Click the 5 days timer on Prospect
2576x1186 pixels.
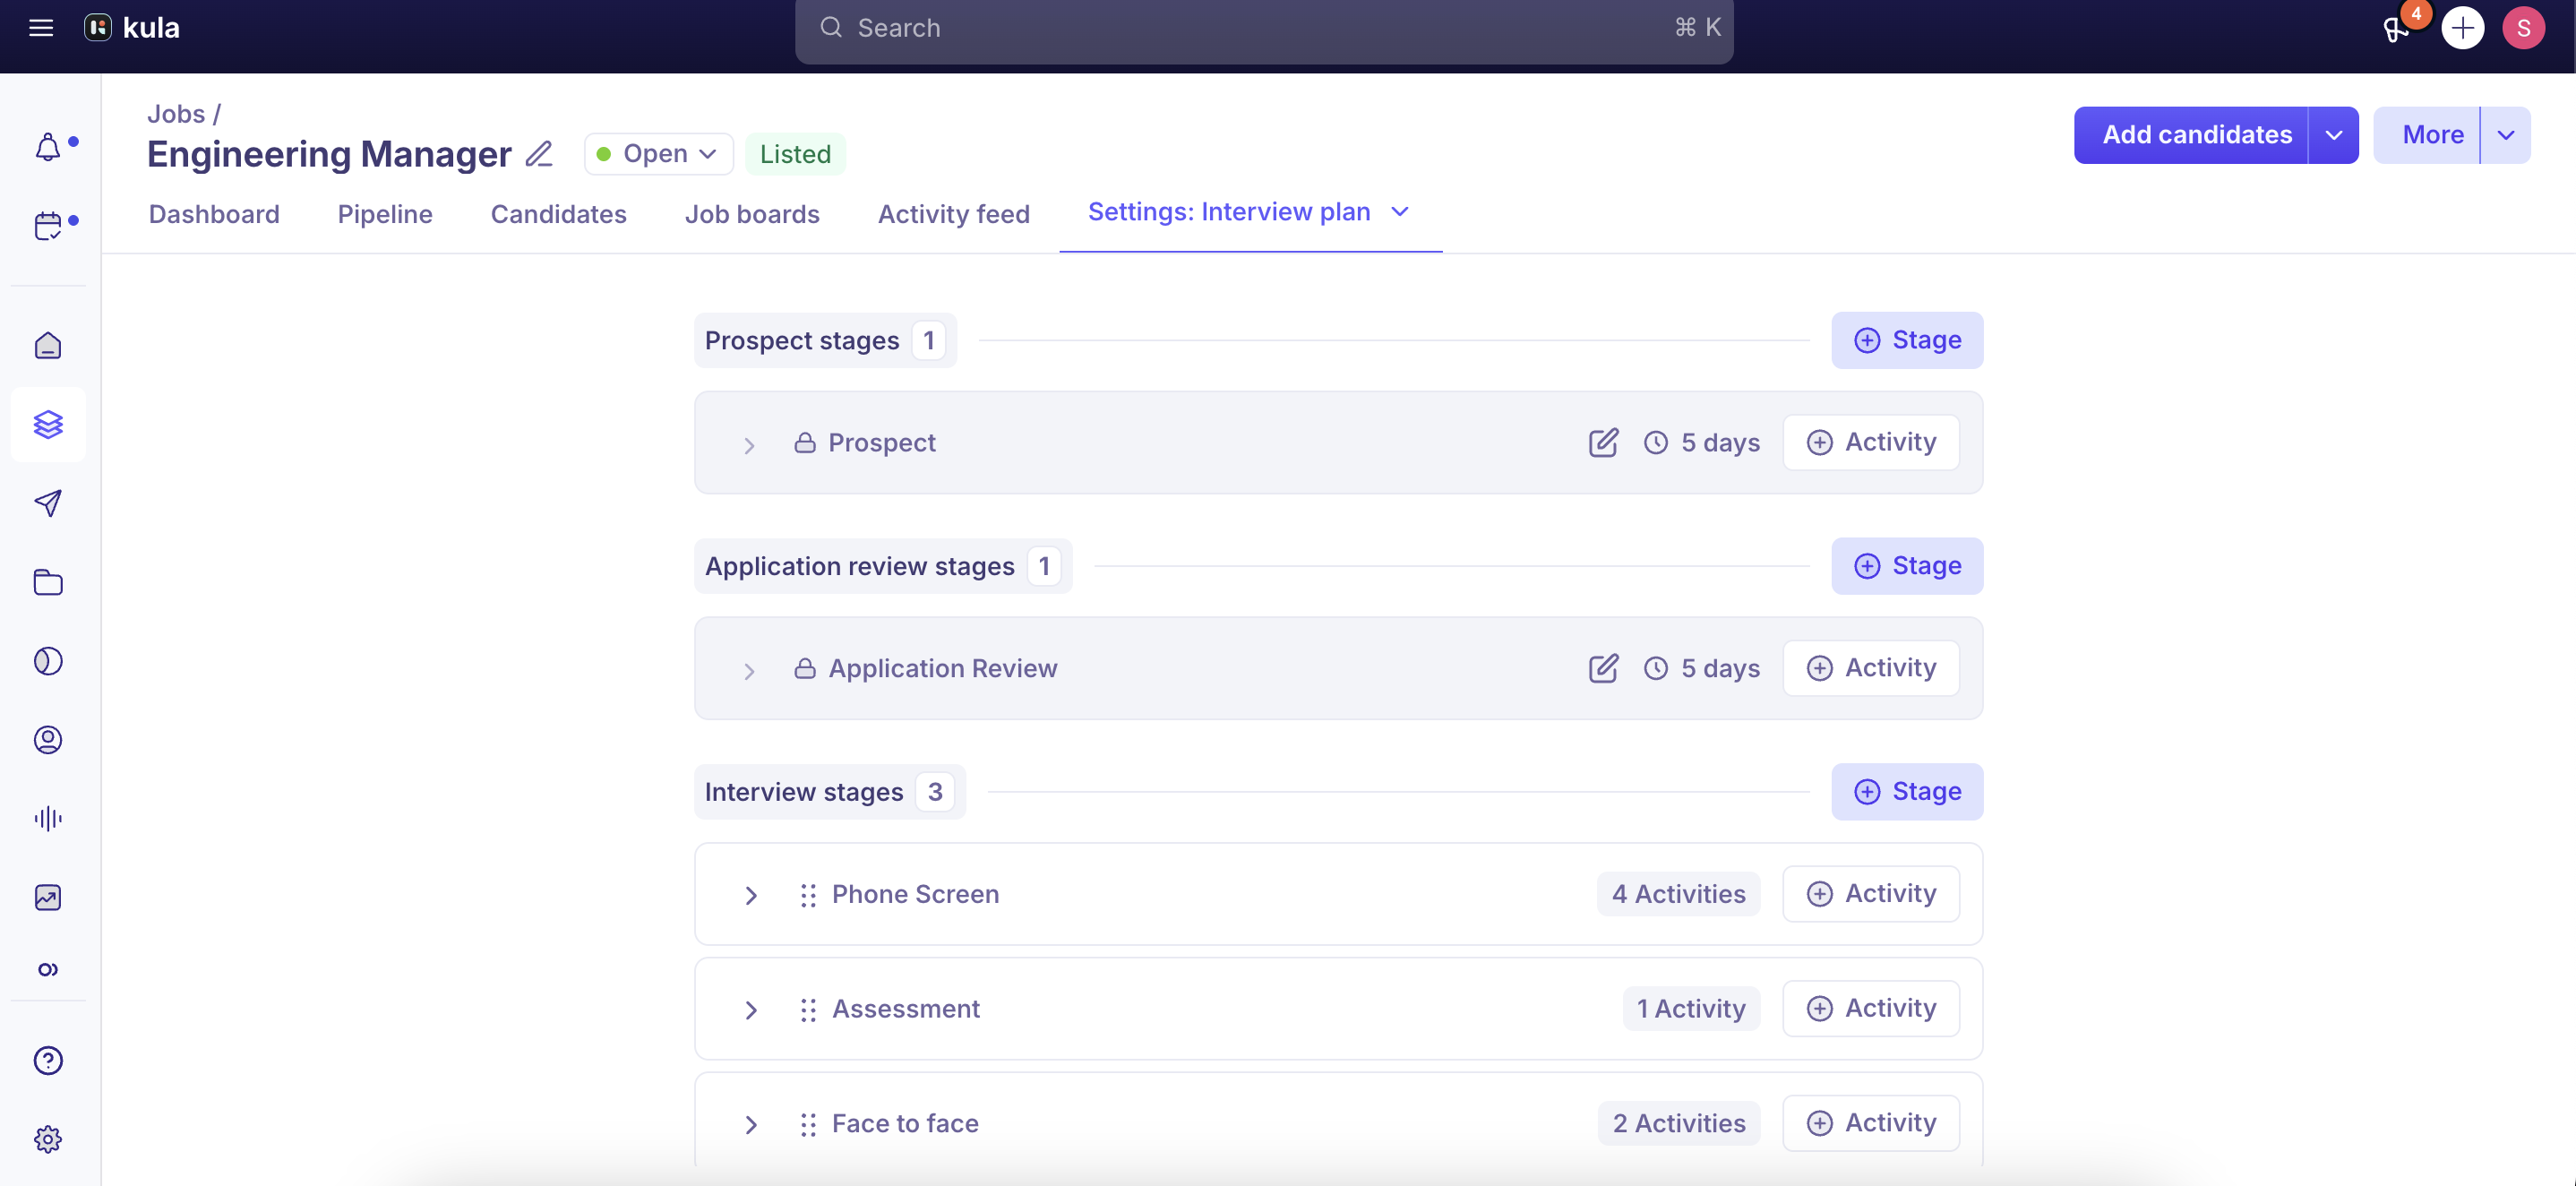point(1702,442)
